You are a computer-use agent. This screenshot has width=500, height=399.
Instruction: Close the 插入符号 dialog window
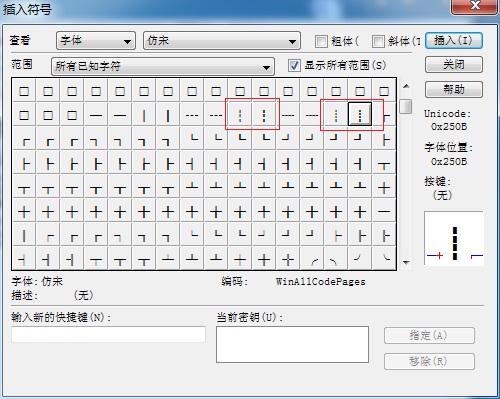[x=475, y=6]
